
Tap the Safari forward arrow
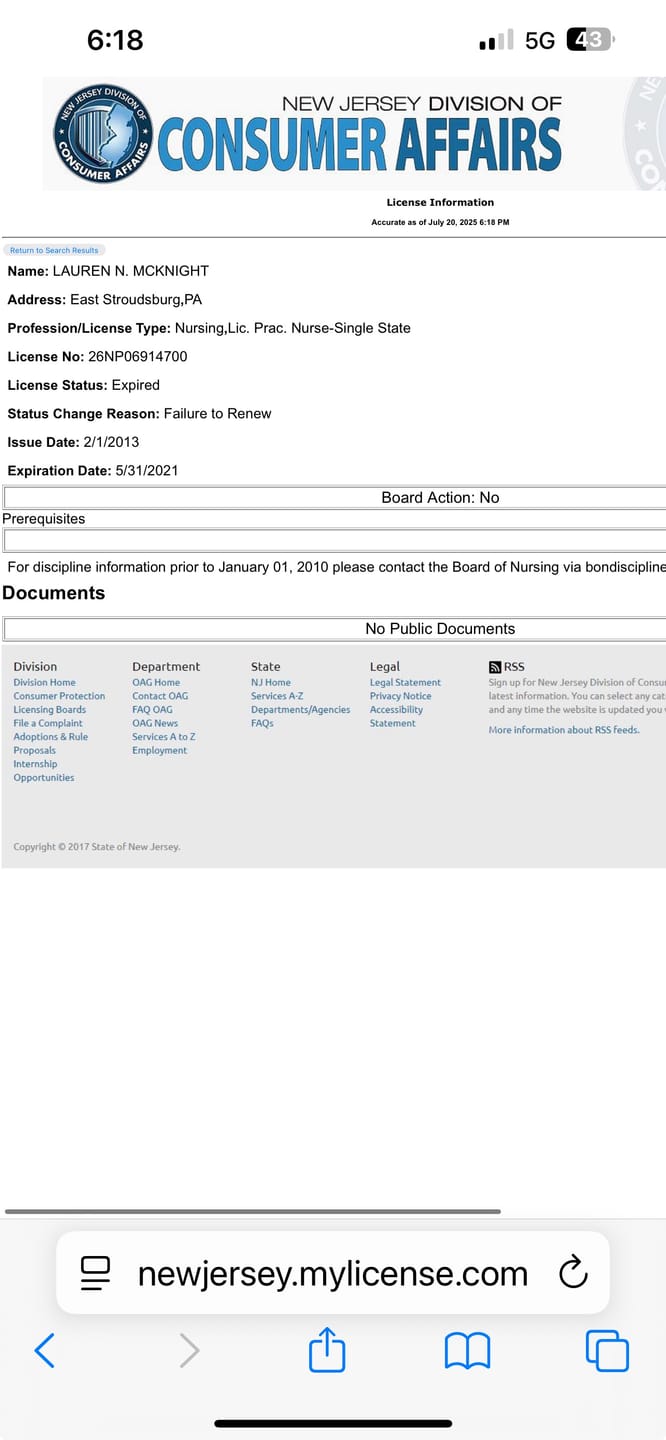pos(189,1351)
